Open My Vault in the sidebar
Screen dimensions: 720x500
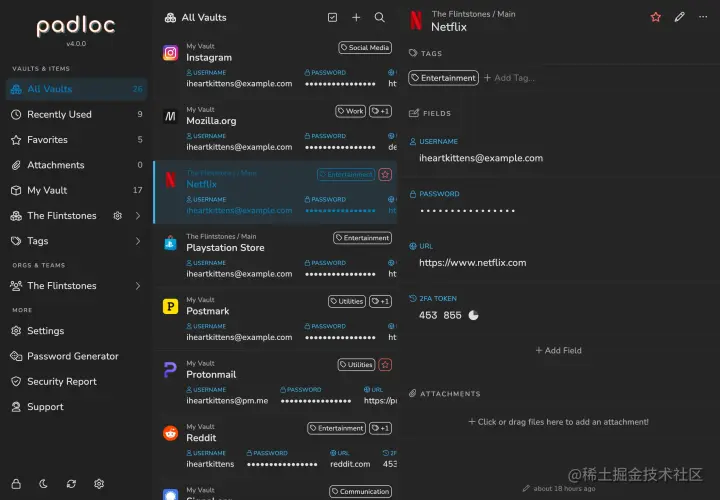pos(76,190)
